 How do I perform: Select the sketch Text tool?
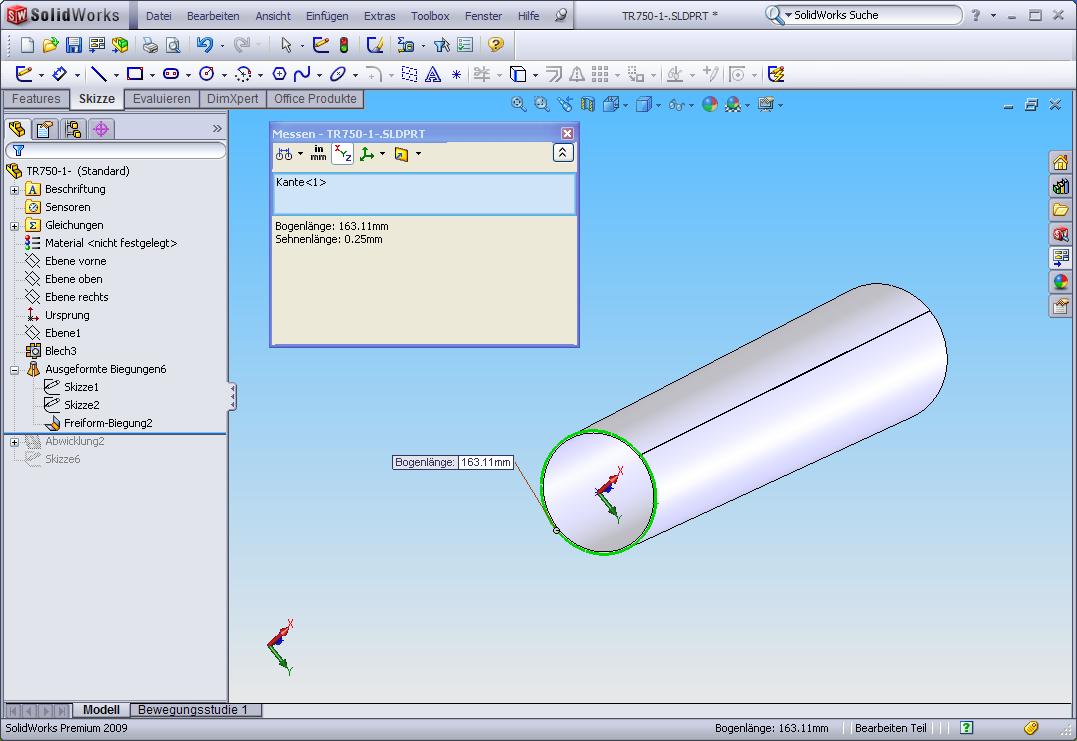pos(433,74)
